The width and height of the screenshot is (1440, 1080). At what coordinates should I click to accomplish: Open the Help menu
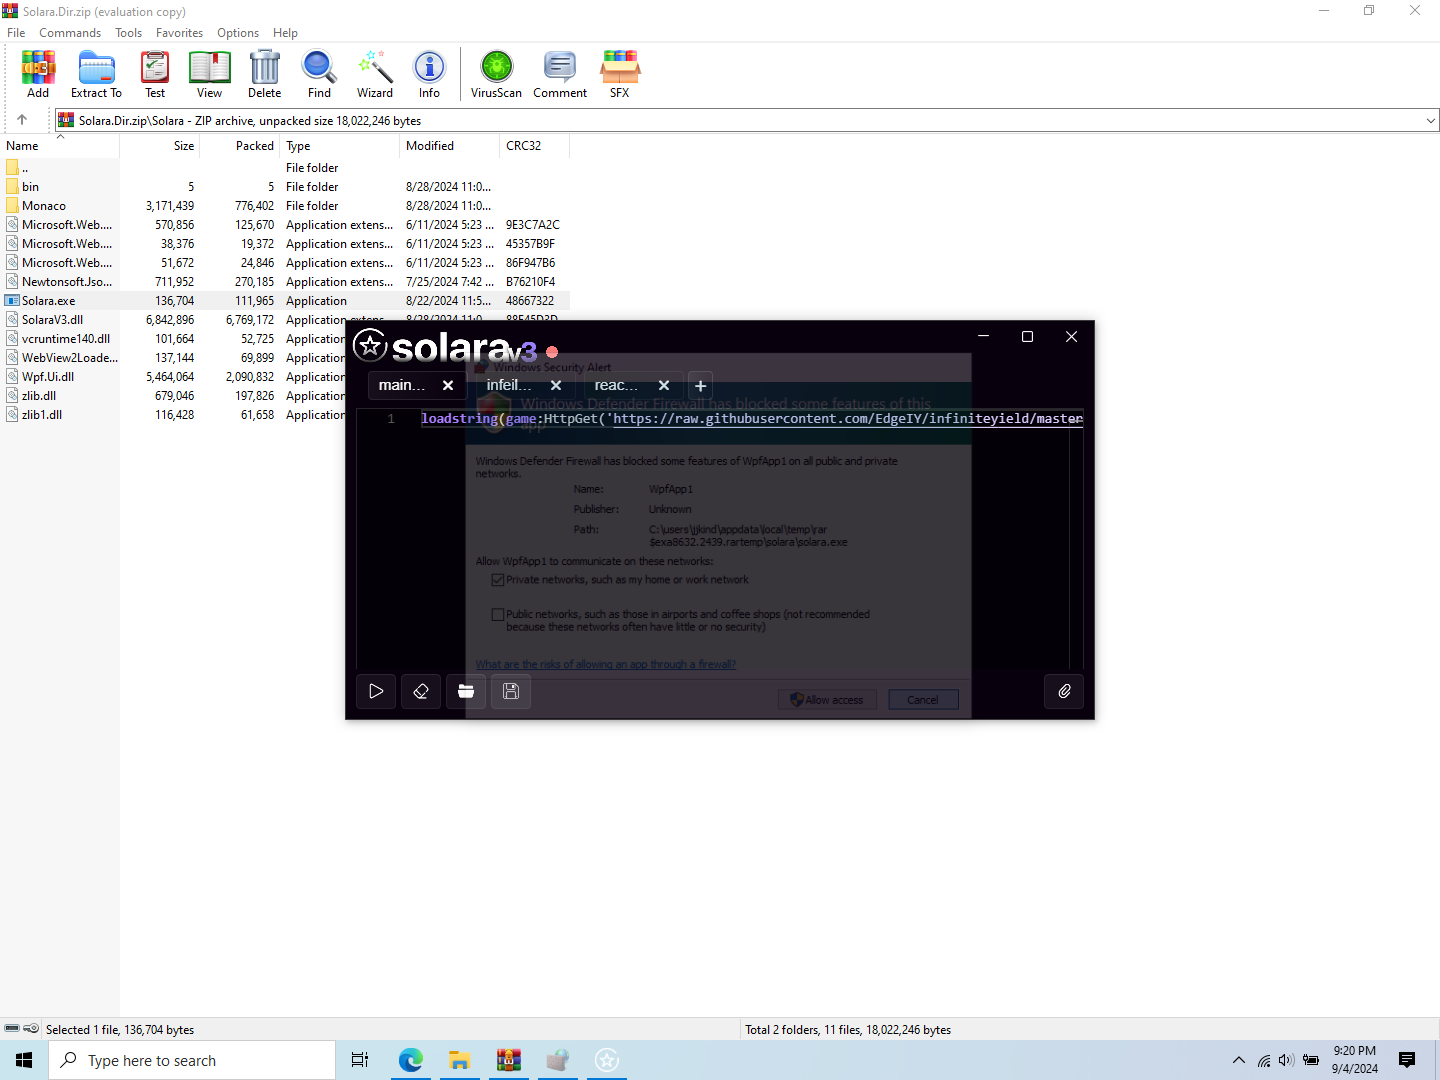(x=285, y=33)
